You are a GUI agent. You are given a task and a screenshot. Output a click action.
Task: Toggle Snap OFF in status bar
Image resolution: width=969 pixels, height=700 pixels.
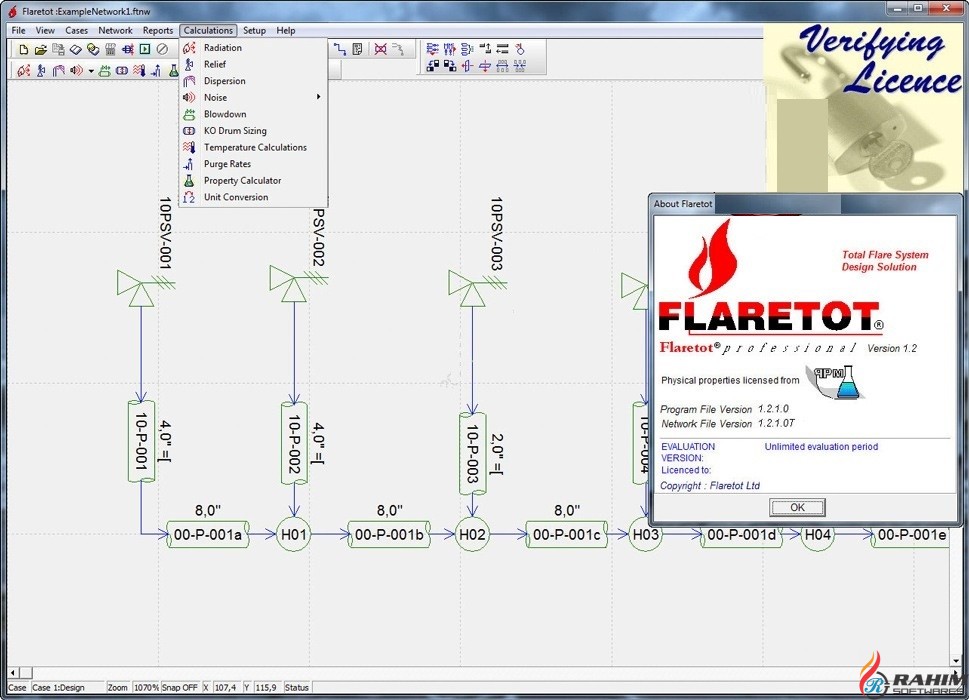[180, 688]
